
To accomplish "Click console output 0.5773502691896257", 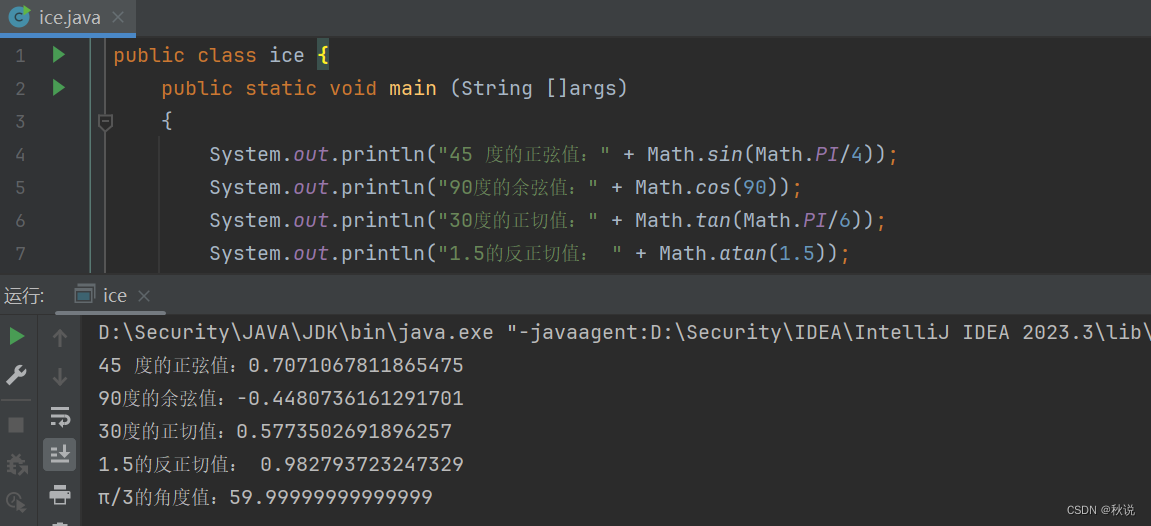I will [x=344, y=431].
